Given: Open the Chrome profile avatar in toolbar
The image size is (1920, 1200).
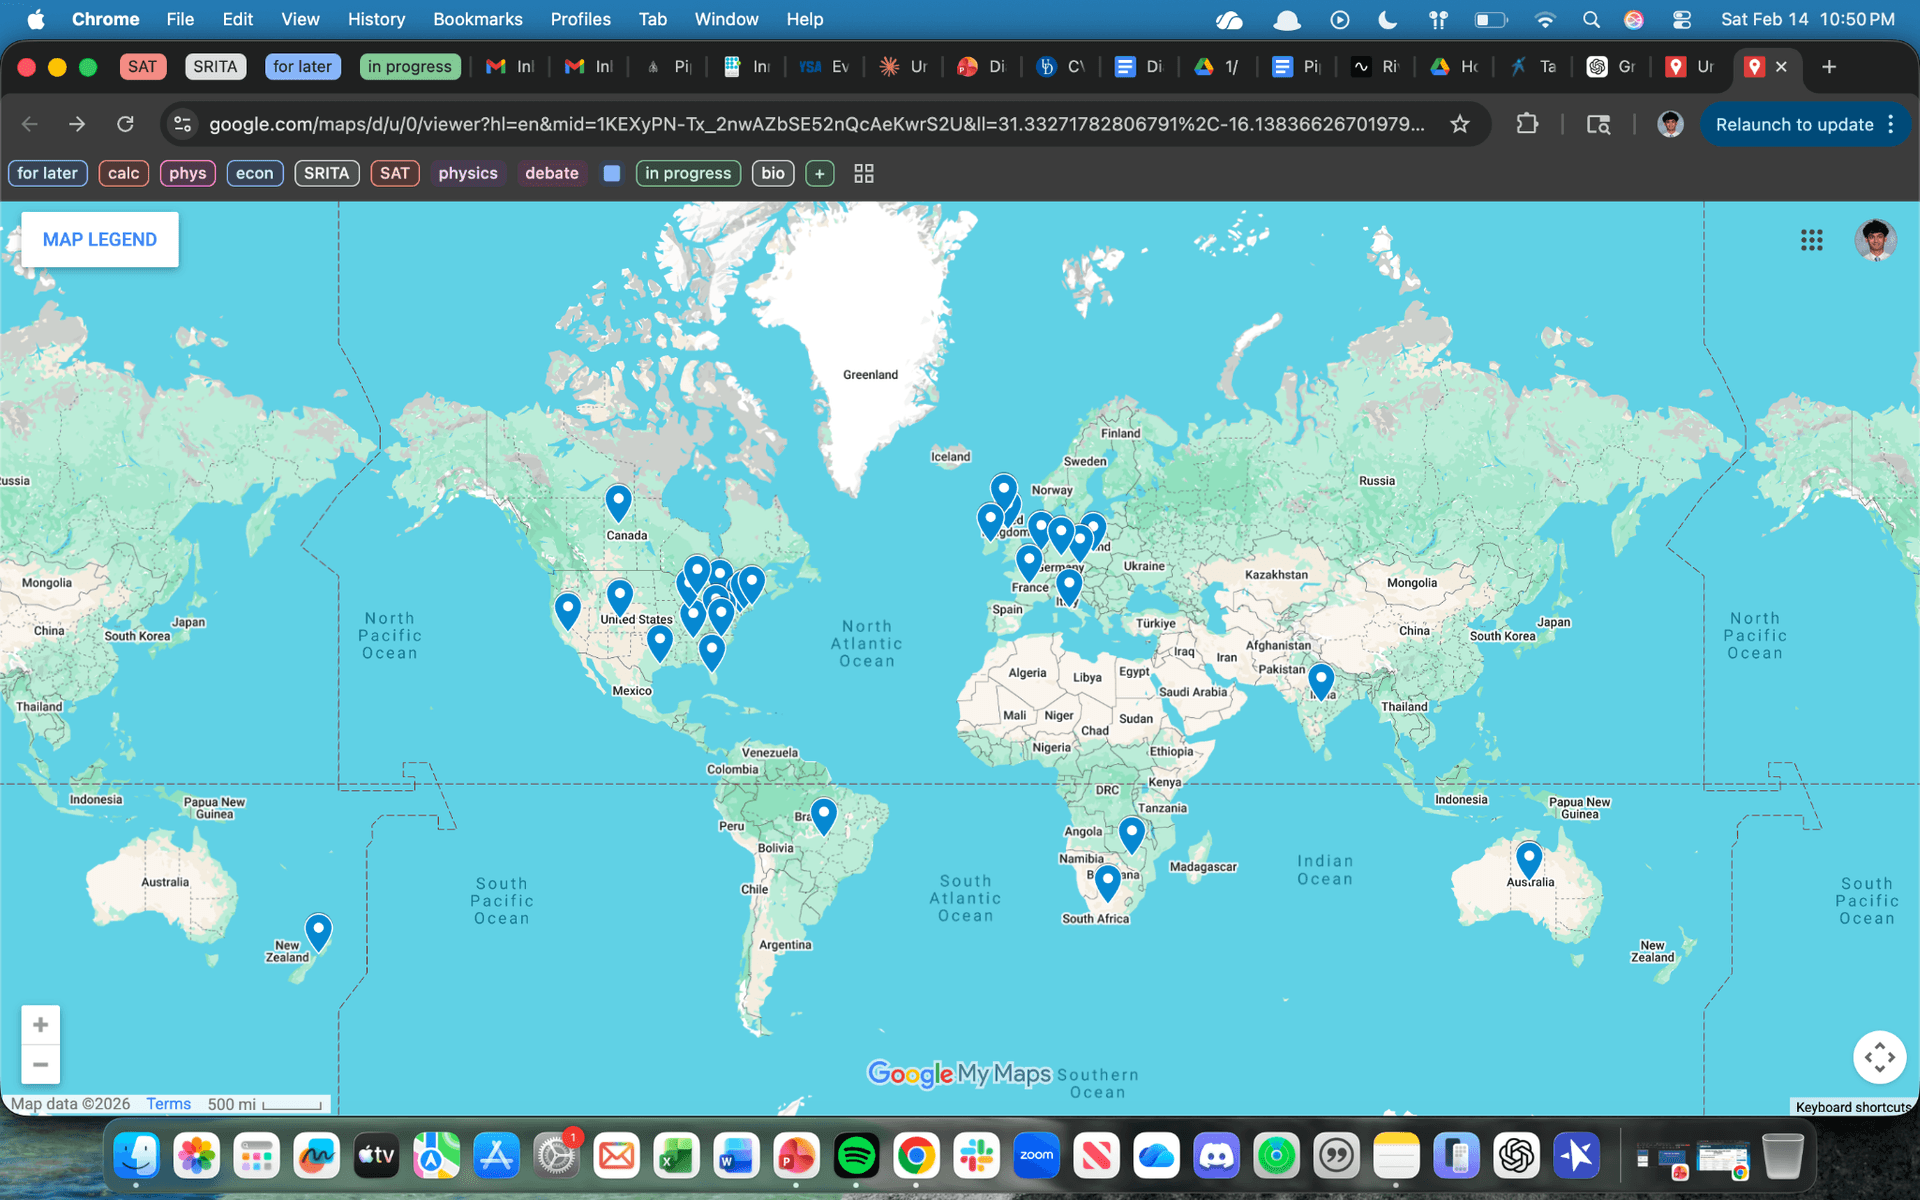Looking at the screenshot, I should [x=1670, y=124].
